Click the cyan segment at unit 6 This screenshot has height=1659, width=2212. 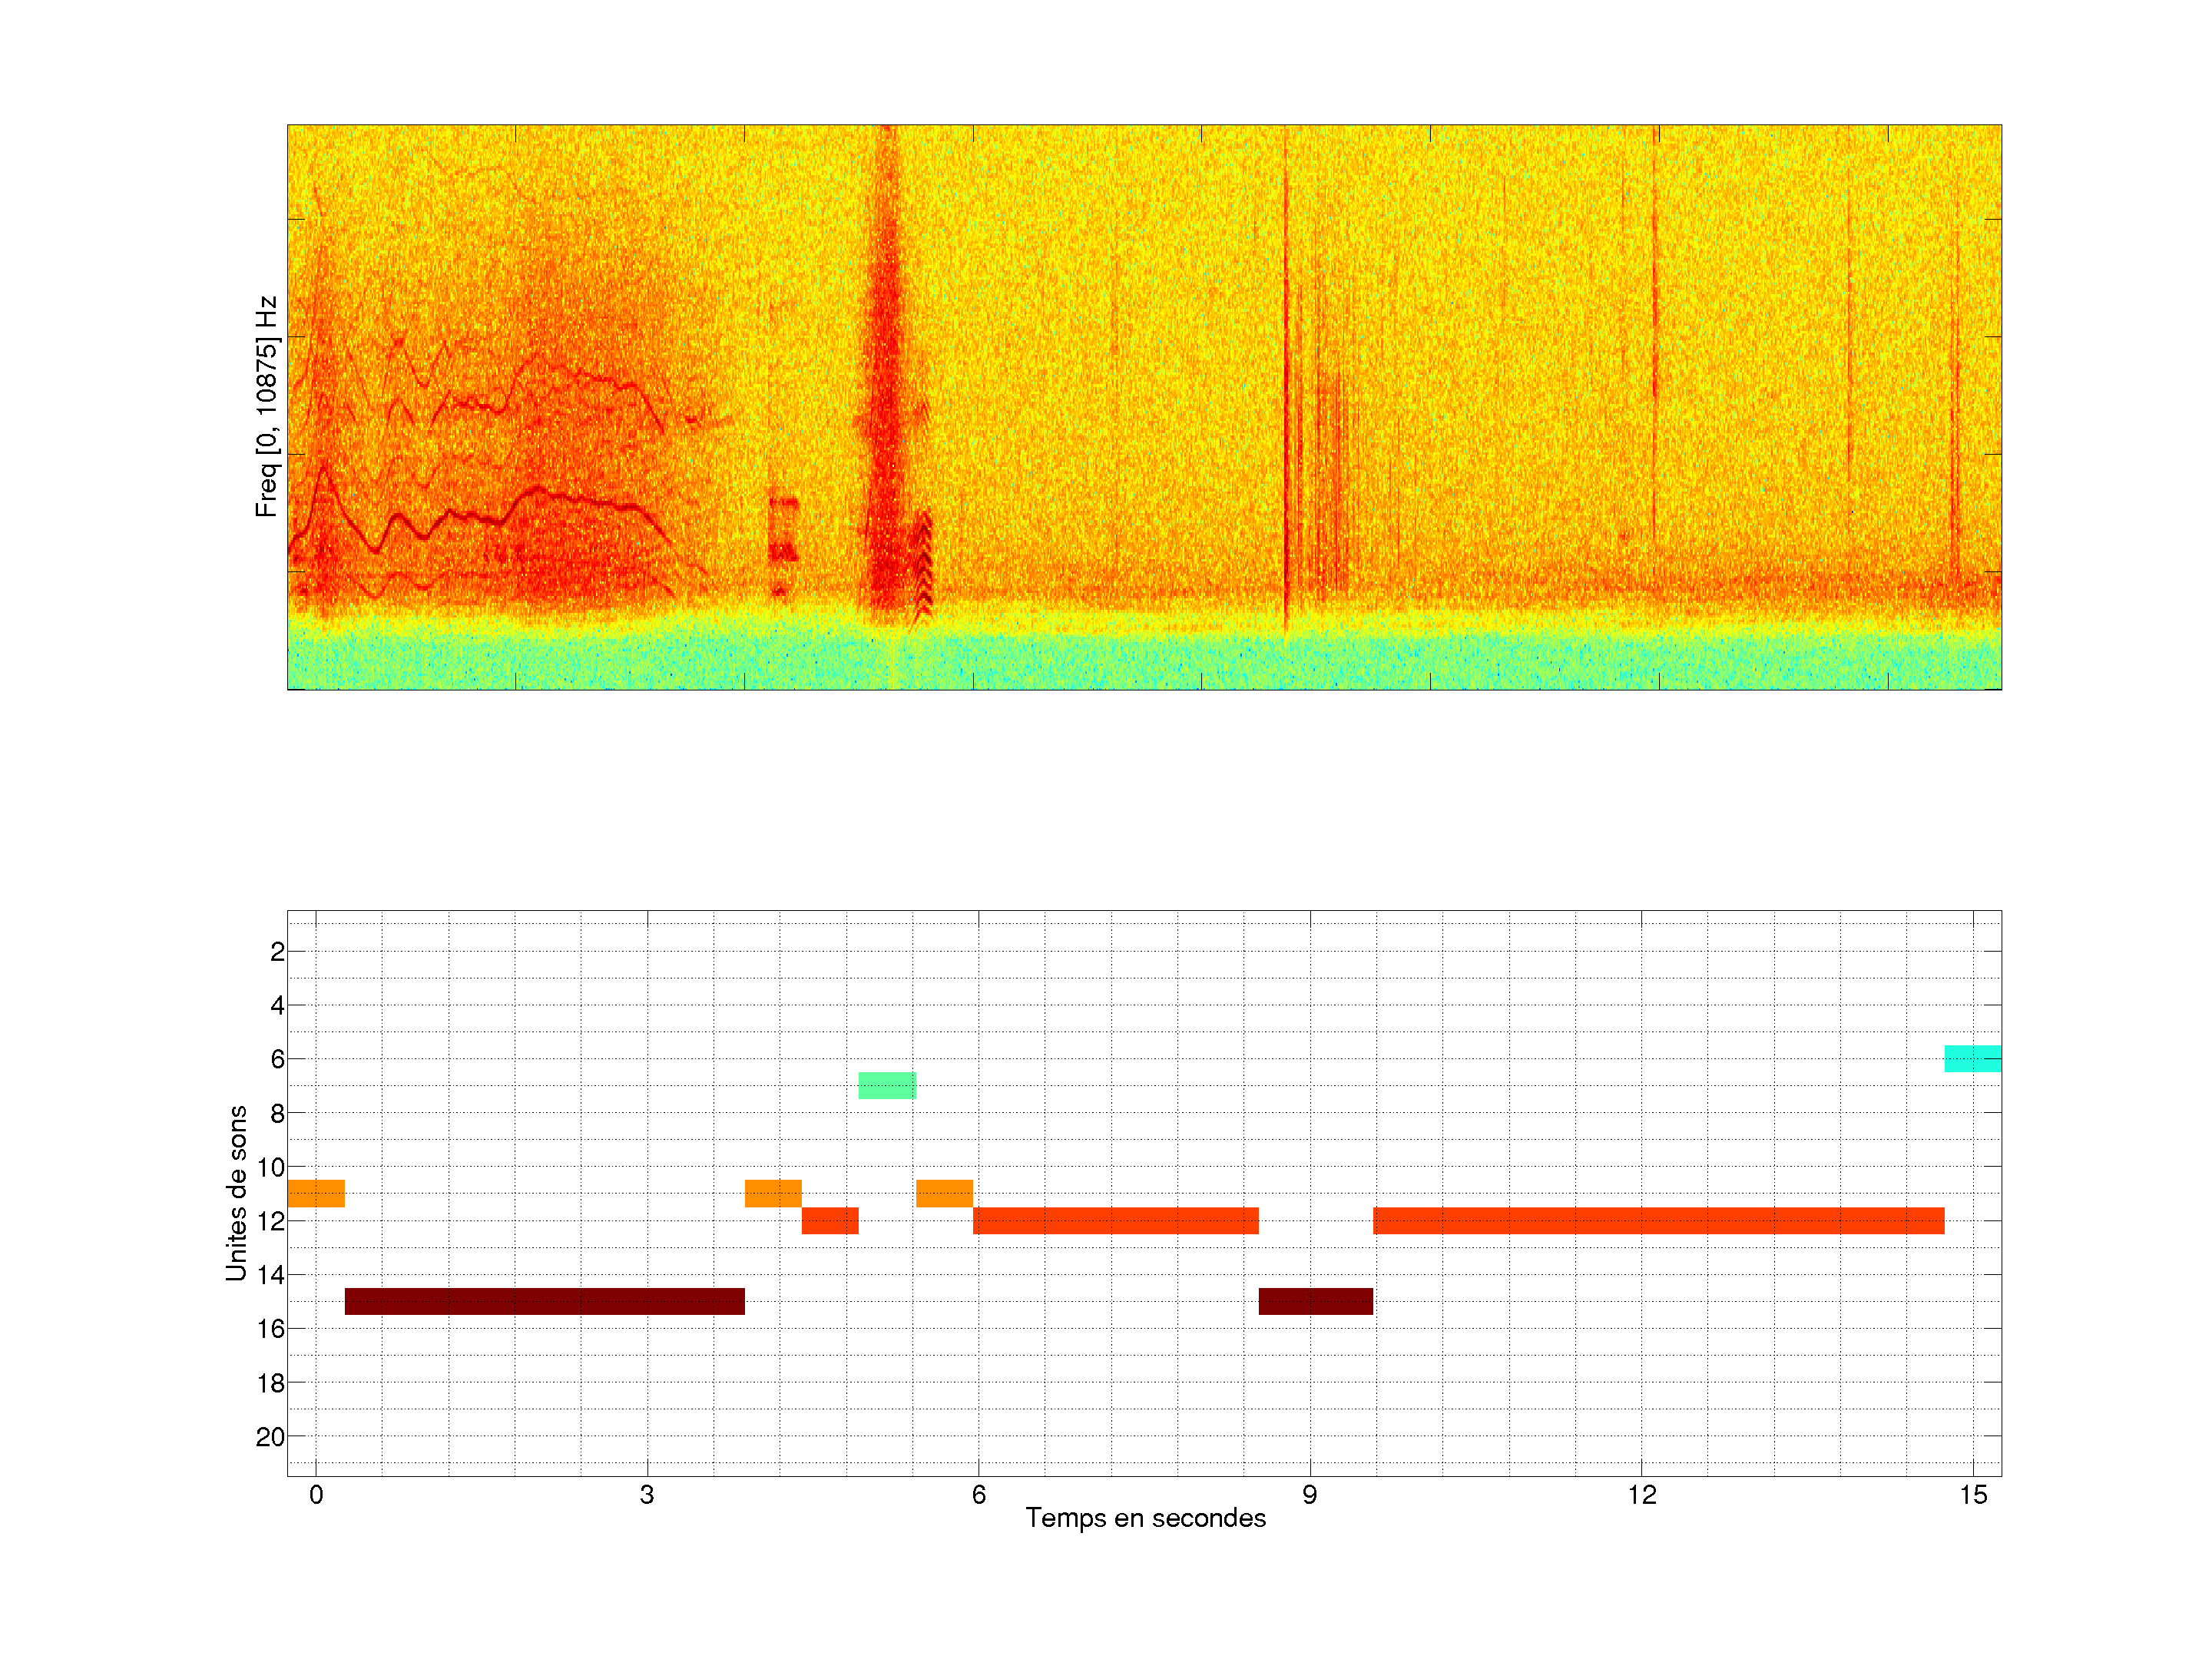coord(1972,1058)
